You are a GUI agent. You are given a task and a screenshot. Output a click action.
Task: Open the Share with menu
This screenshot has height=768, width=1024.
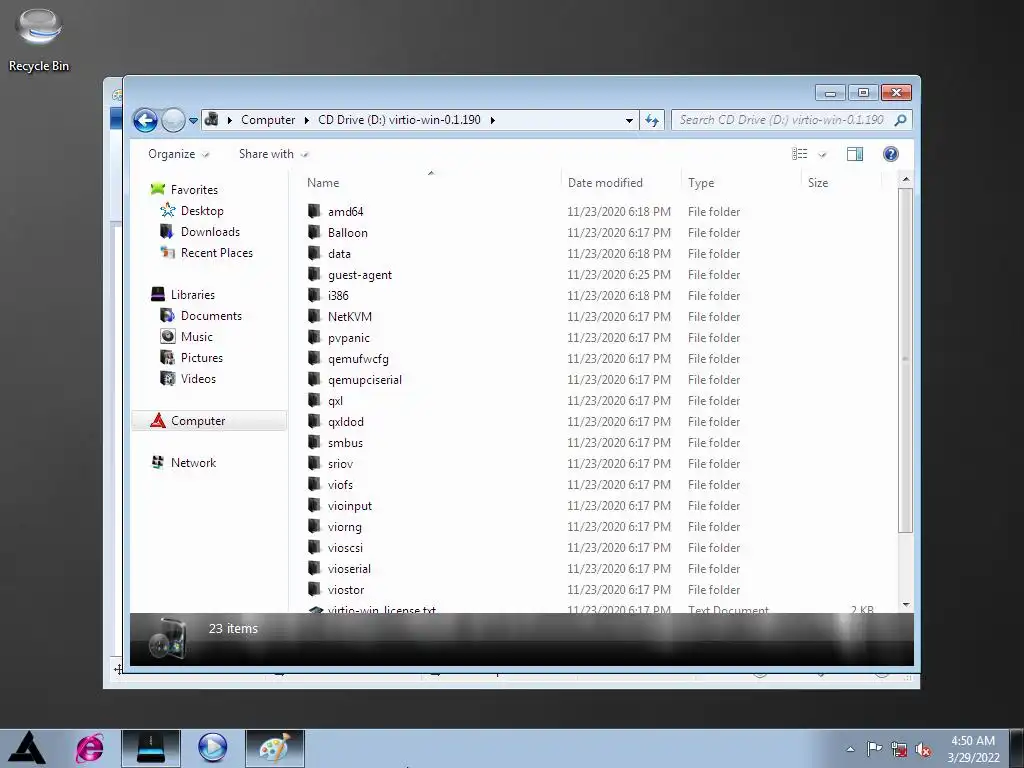(x=273, y=154)
